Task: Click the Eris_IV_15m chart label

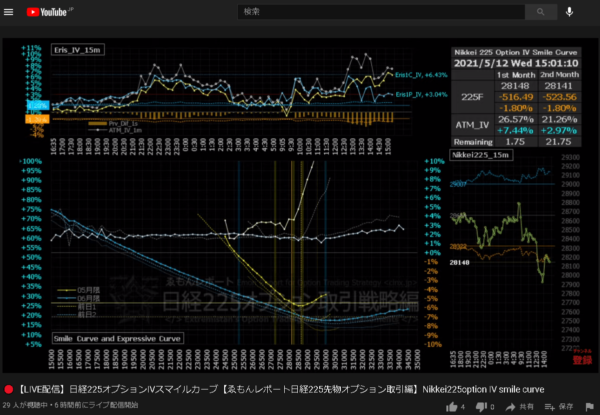Action: tap(78, 50)
